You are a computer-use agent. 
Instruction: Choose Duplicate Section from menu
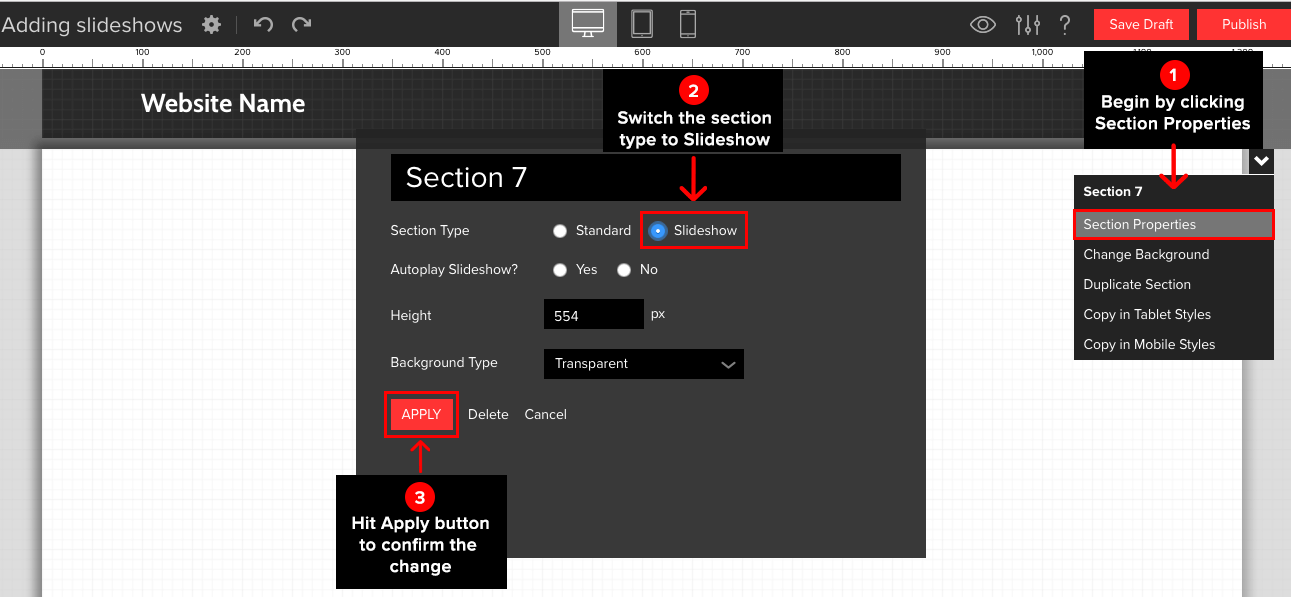1137,285
